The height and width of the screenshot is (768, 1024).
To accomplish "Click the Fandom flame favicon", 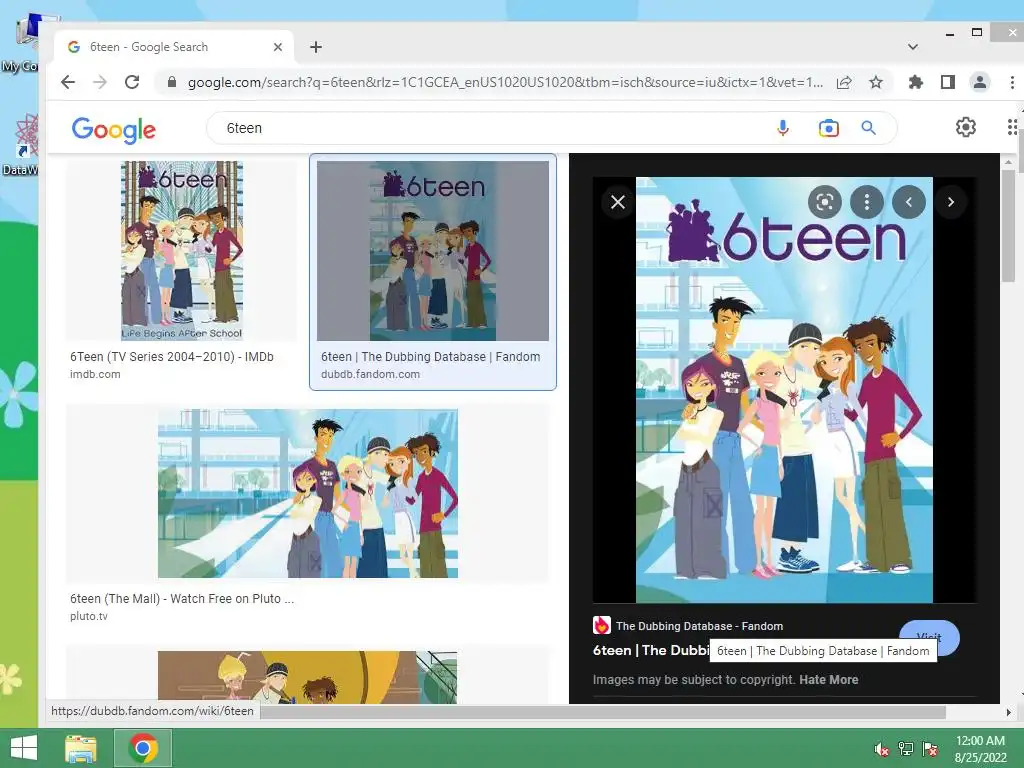I will point(601,626).
